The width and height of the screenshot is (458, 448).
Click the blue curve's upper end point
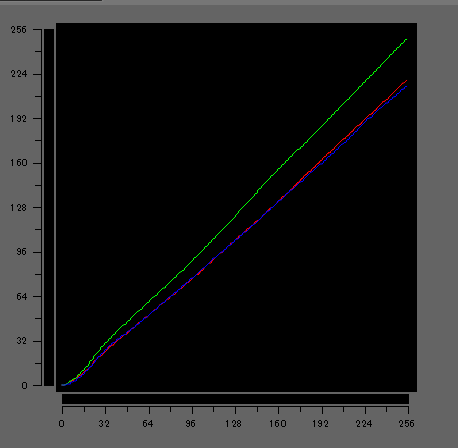406,87
